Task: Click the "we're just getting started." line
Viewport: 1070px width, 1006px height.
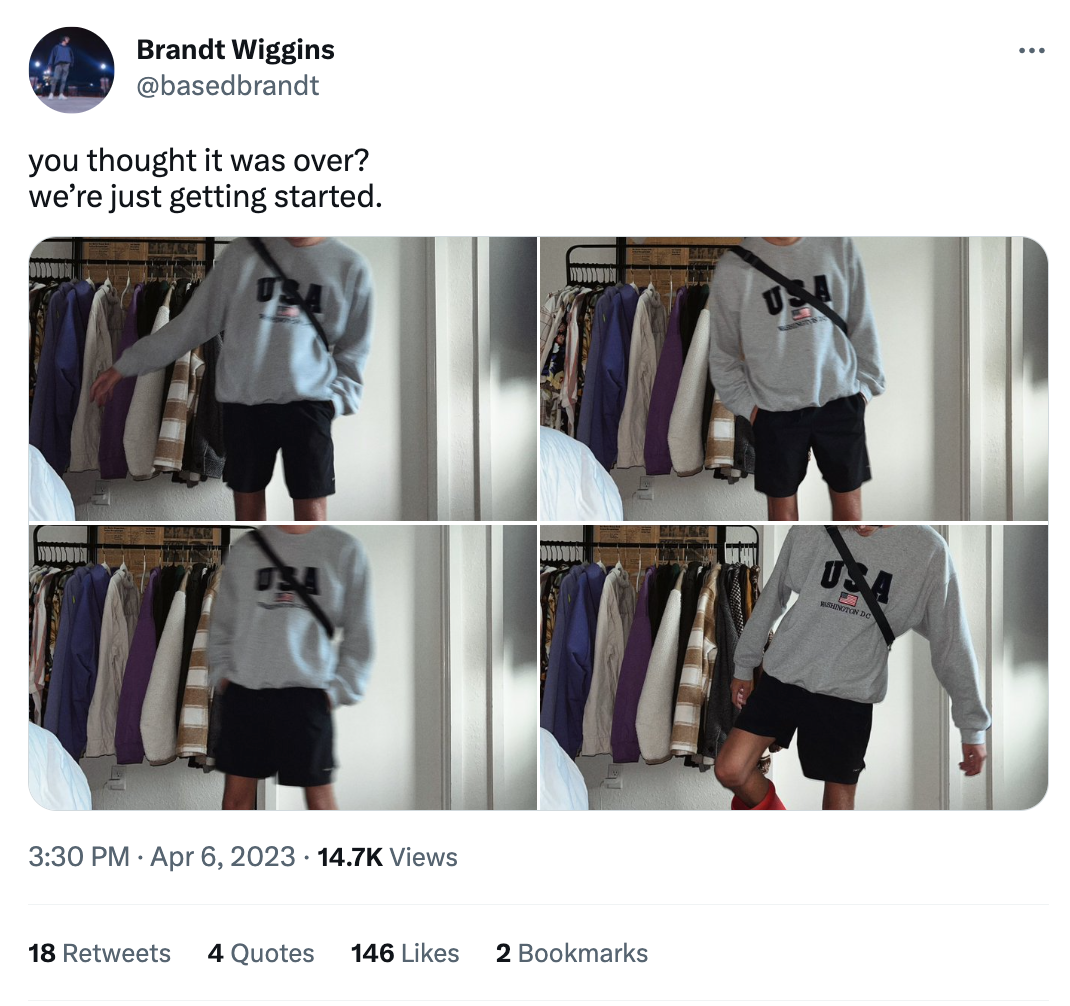Action: click(x=205, y=197)
